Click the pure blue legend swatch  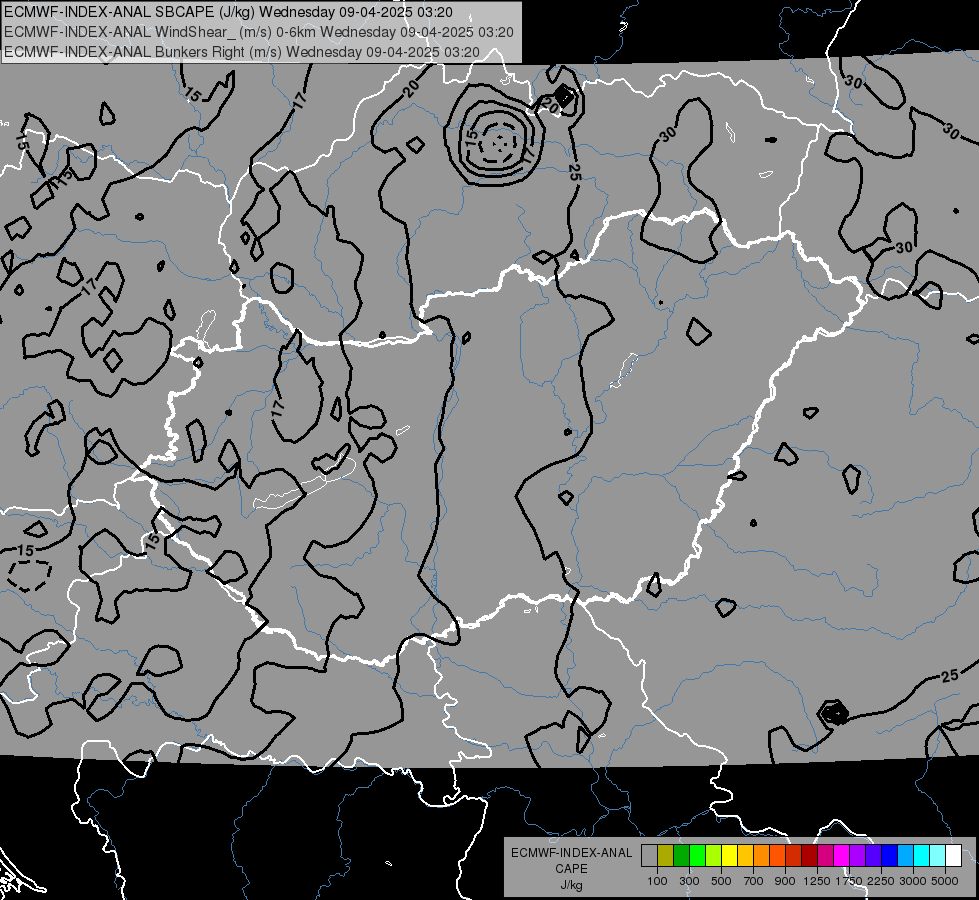click(890, 856)
